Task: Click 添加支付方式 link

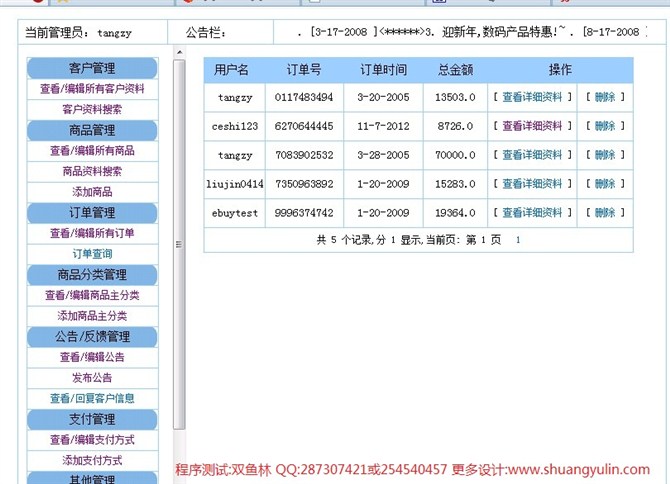Action: (92, 460)
